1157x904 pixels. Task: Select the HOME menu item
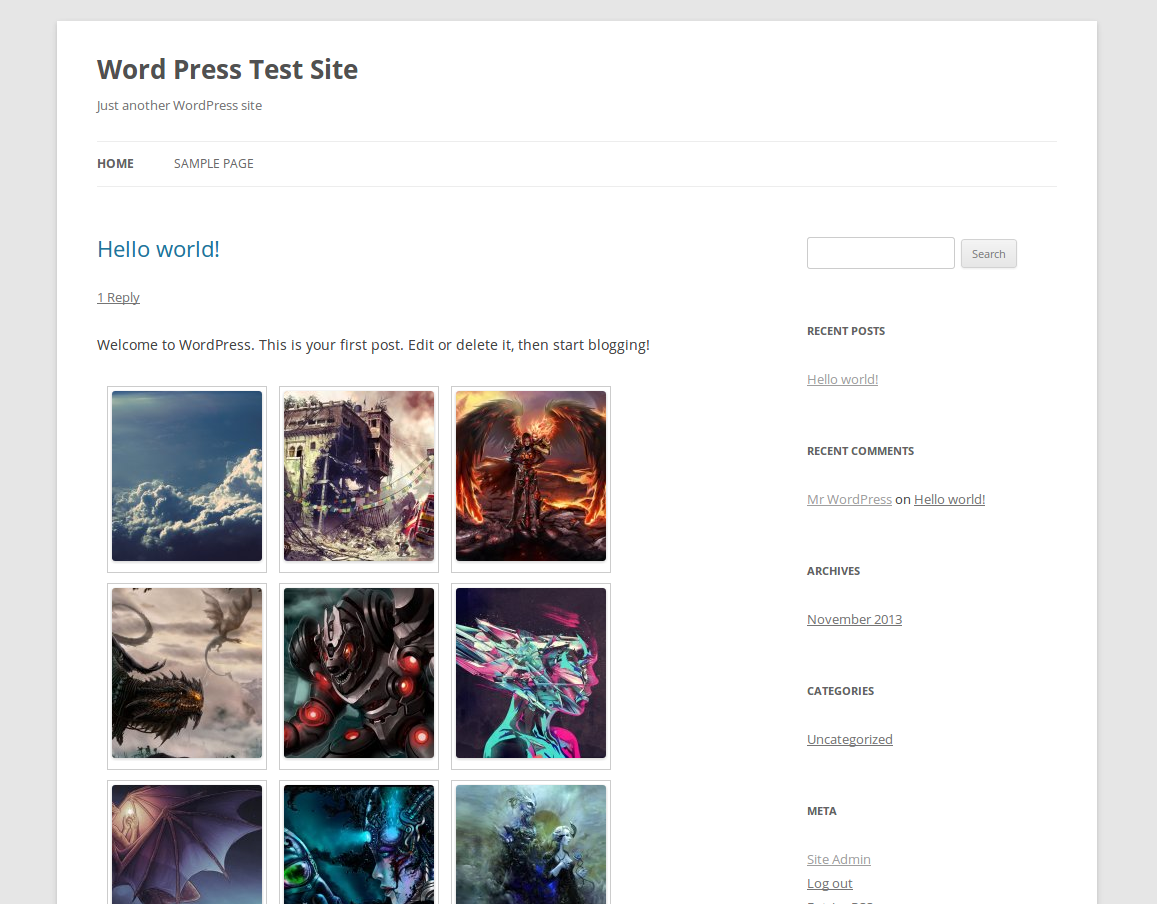(x=115, y=164)
